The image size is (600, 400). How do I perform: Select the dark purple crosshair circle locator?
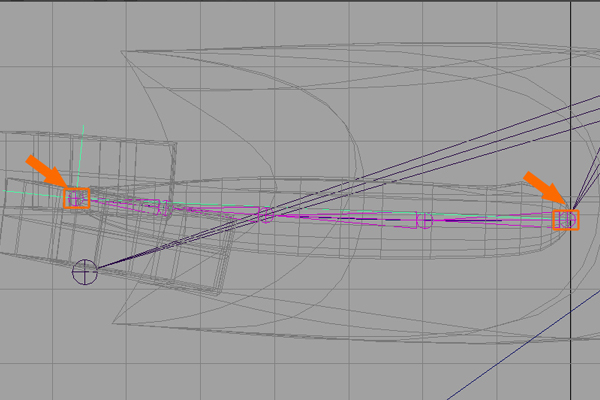coord(85,272)
